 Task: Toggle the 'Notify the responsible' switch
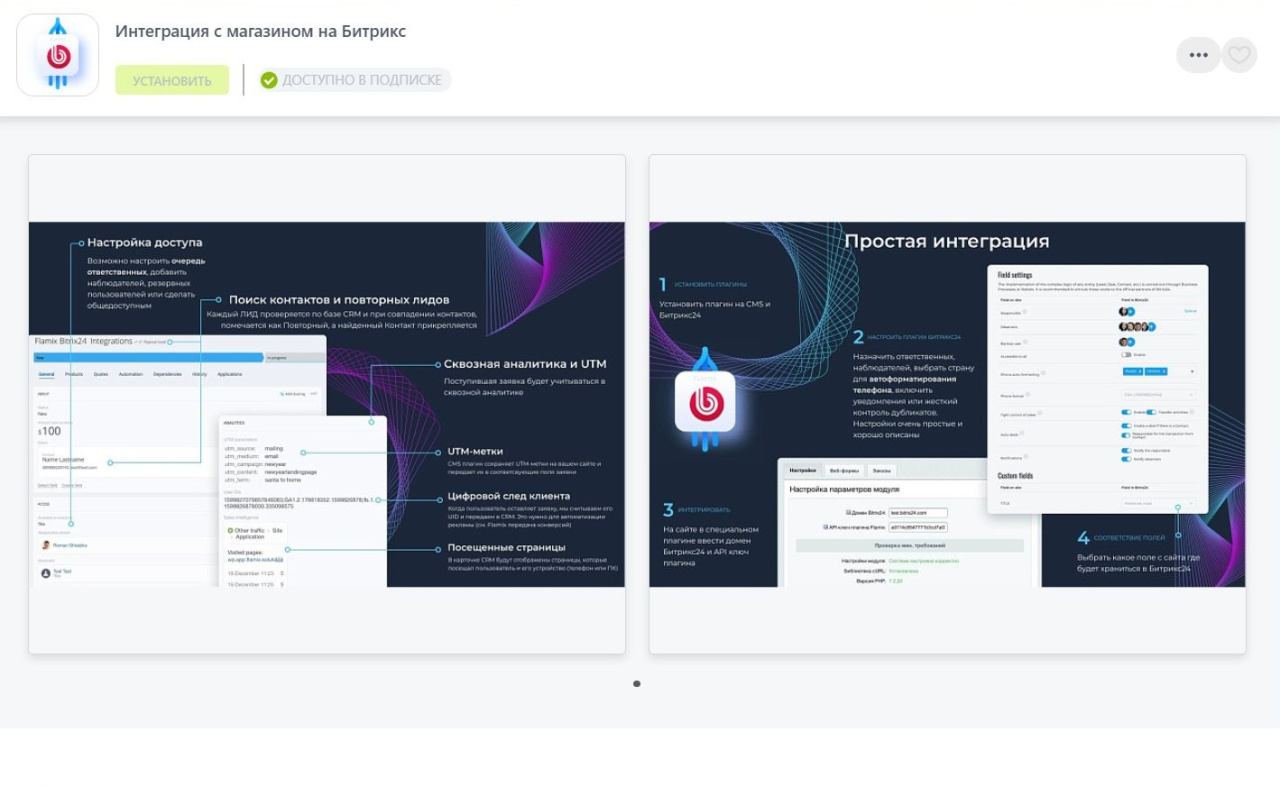1126,451
